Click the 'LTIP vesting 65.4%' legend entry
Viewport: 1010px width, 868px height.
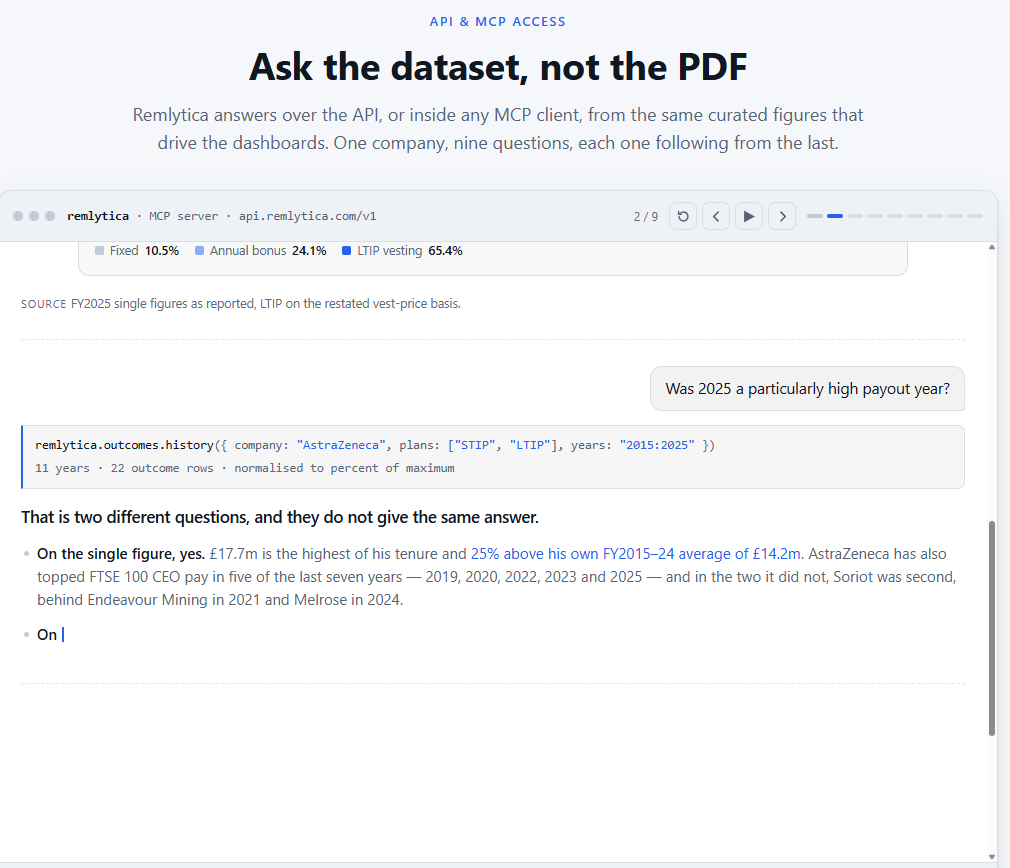tap(403, 250)
